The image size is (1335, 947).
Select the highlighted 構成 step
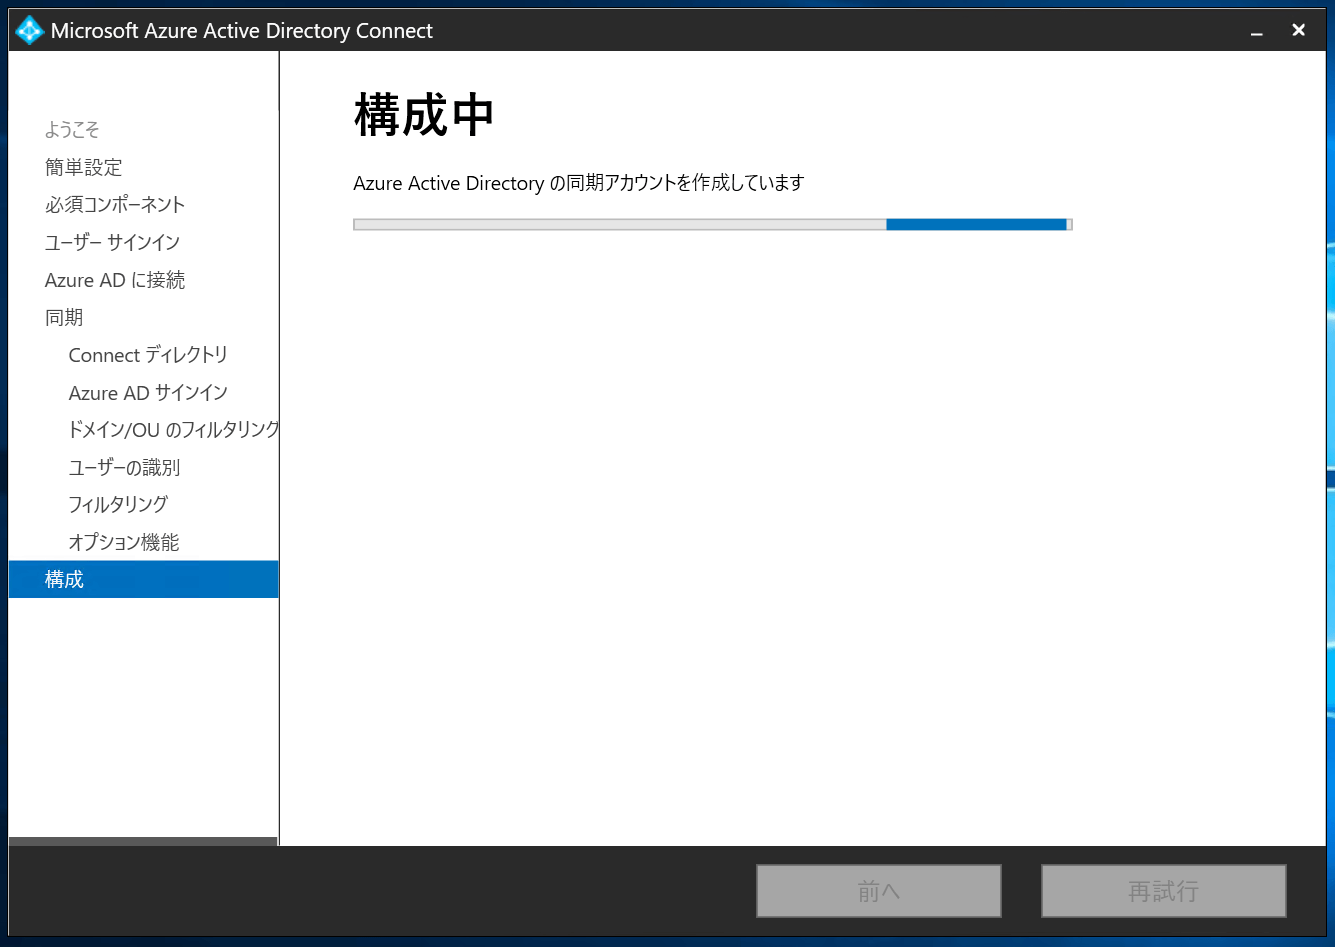143,579
